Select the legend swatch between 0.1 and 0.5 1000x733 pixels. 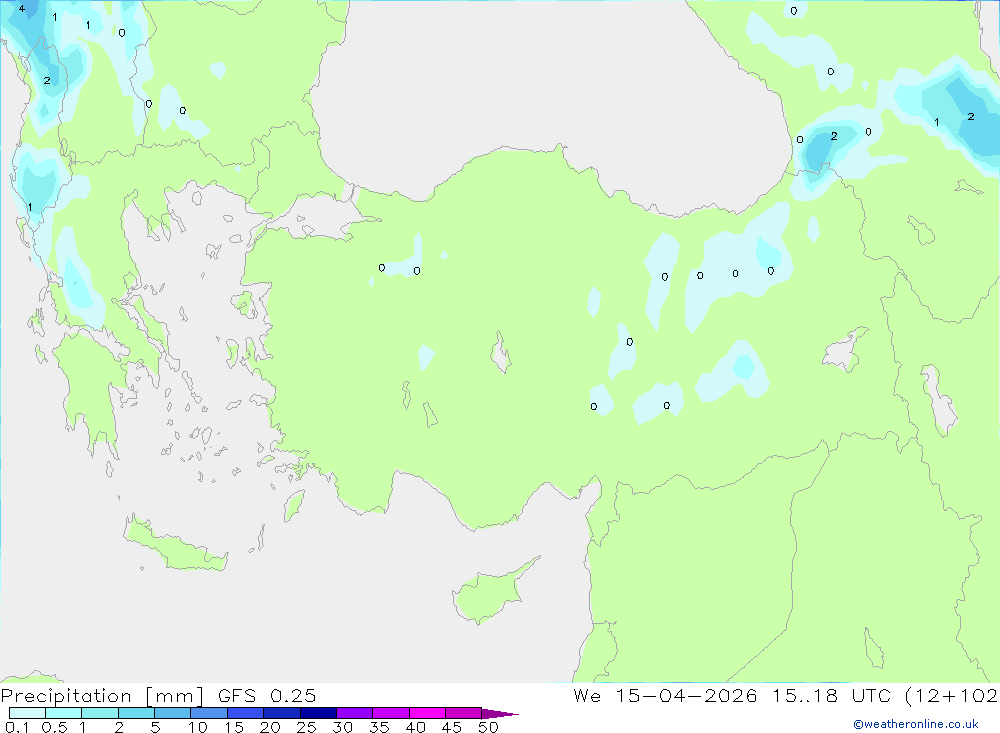click(27, 713)
